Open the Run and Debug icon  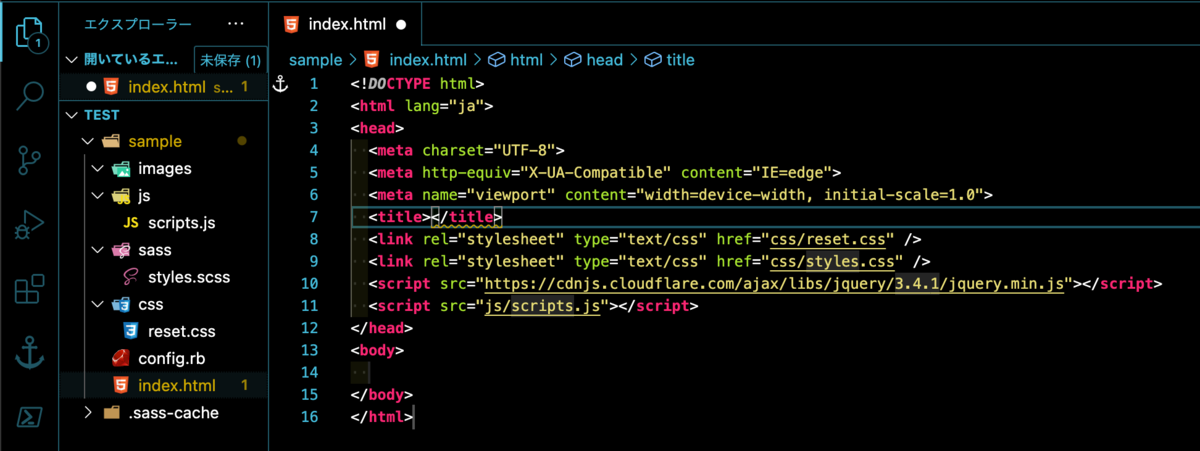pyautogui.click(x=30, y=224)
